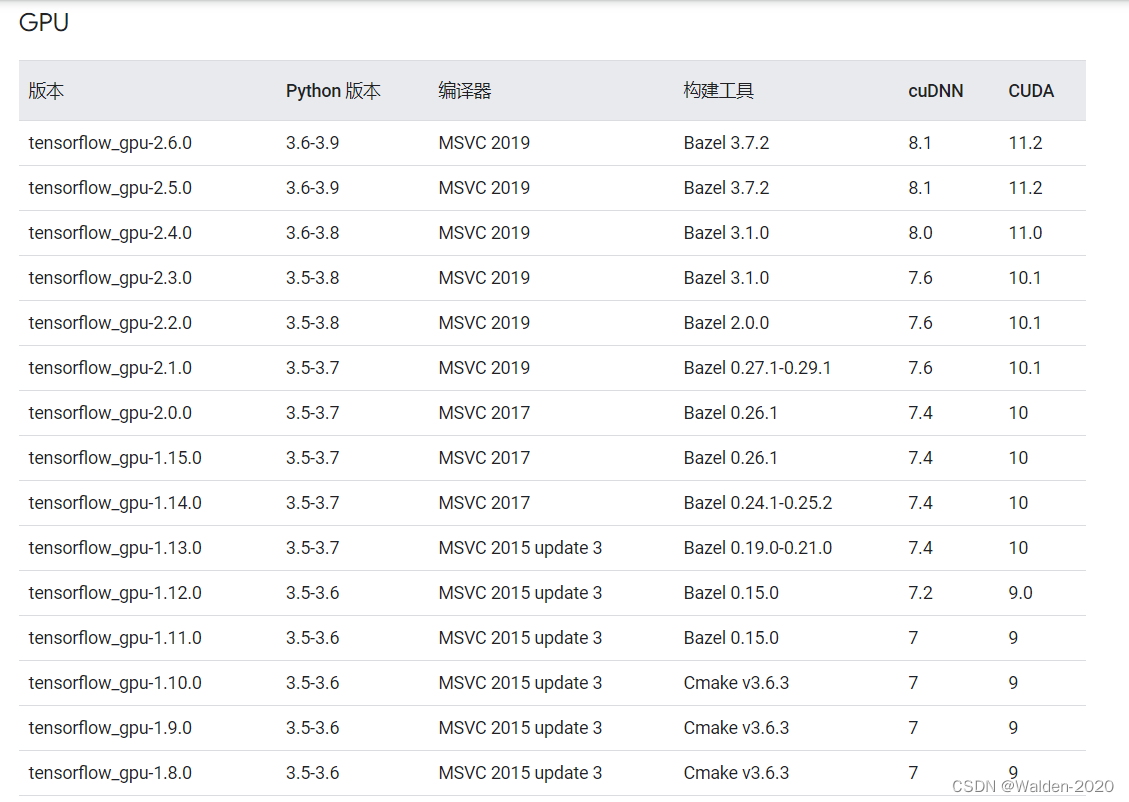Select tensorflow_gpu-2.6.0 version cell
The height and width of the screenshot is (802, 1129).
point(110,143)
